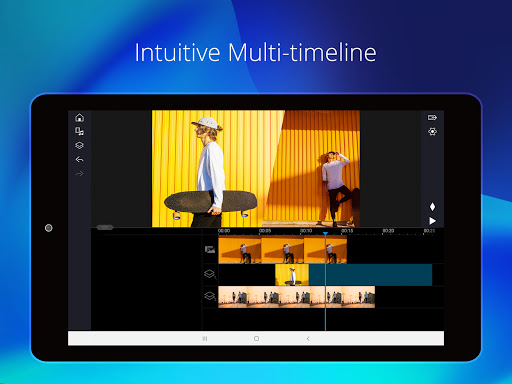The image size is (512, 384).
Task: Open project settings gear
Action: tap(432, 132)
